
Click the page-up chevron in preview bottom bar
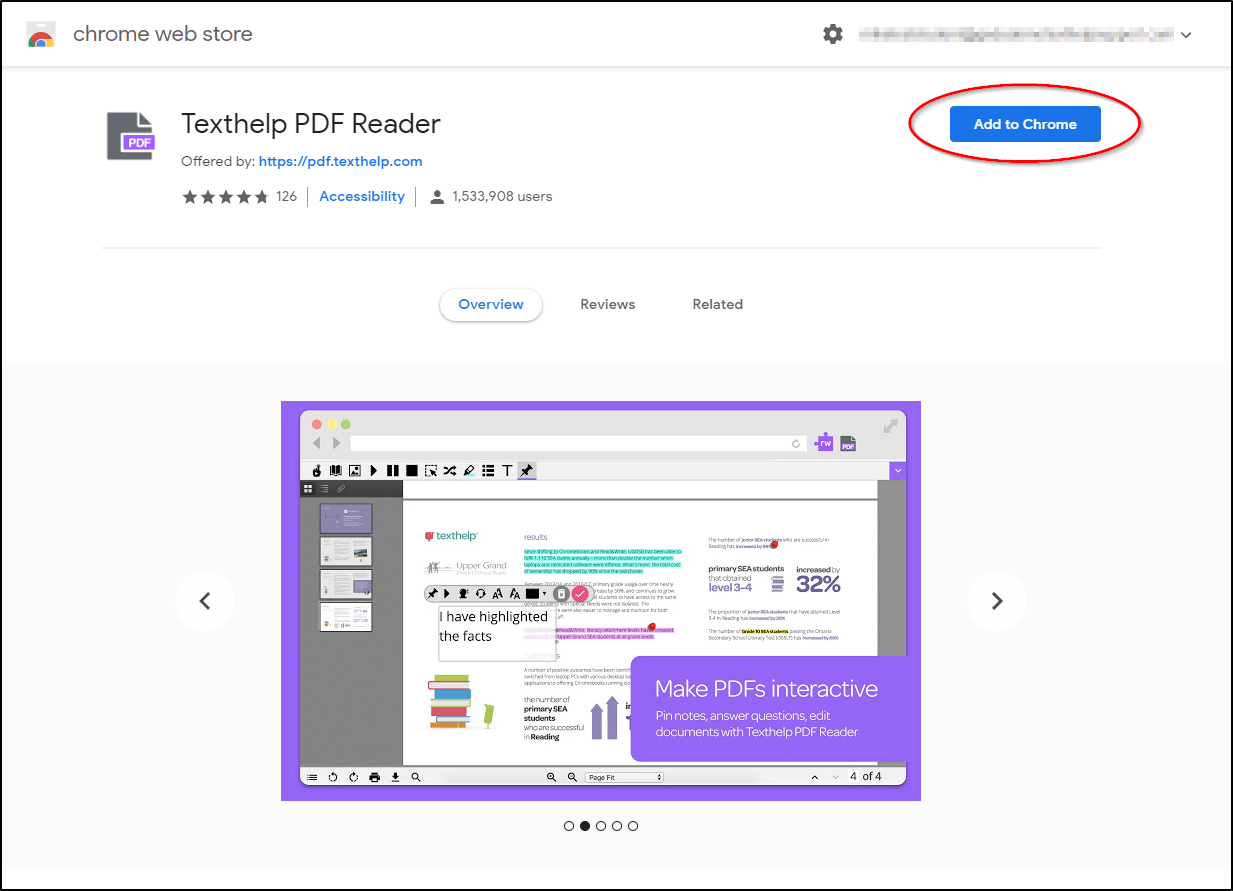point(814,777)
